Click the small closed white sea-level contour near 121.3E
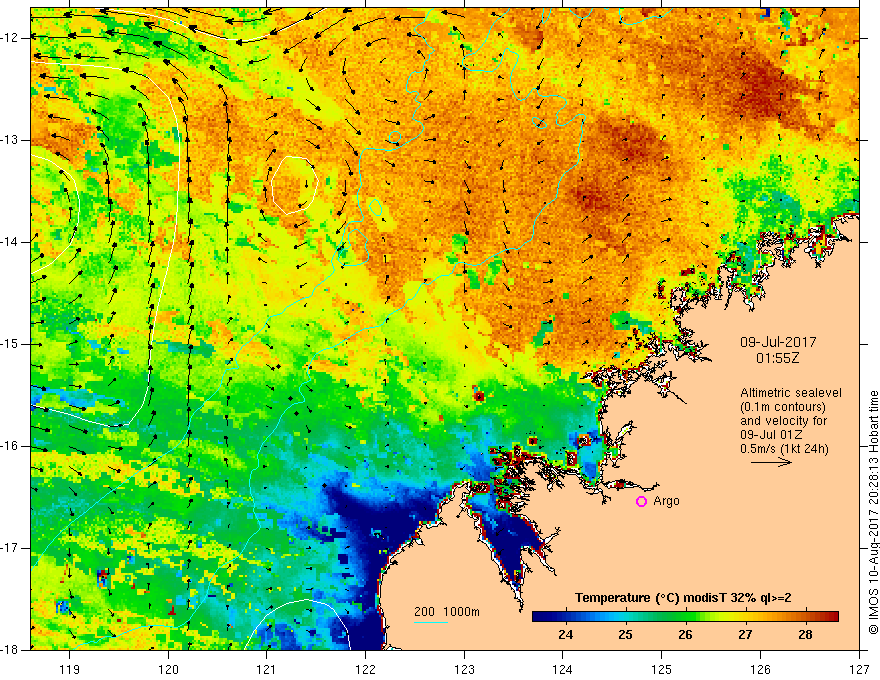 tap(295, 185)
